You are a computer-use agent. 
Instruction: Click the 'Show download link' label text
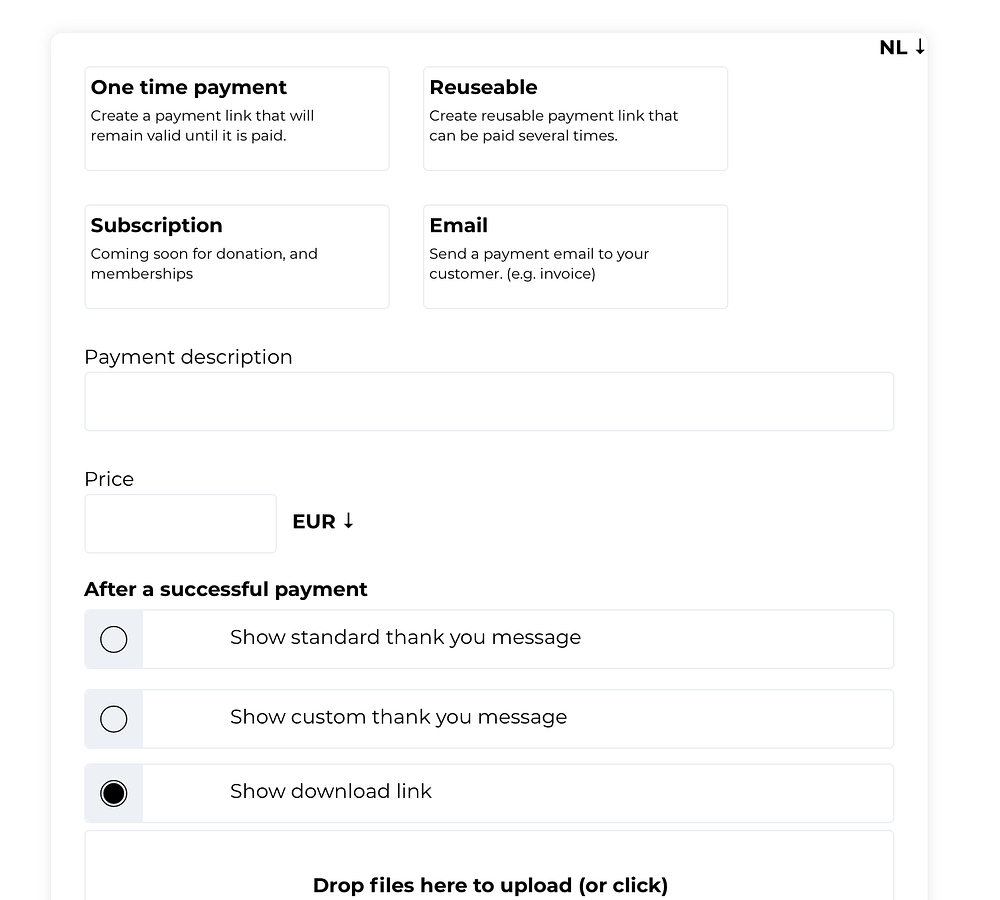(331, 791)
